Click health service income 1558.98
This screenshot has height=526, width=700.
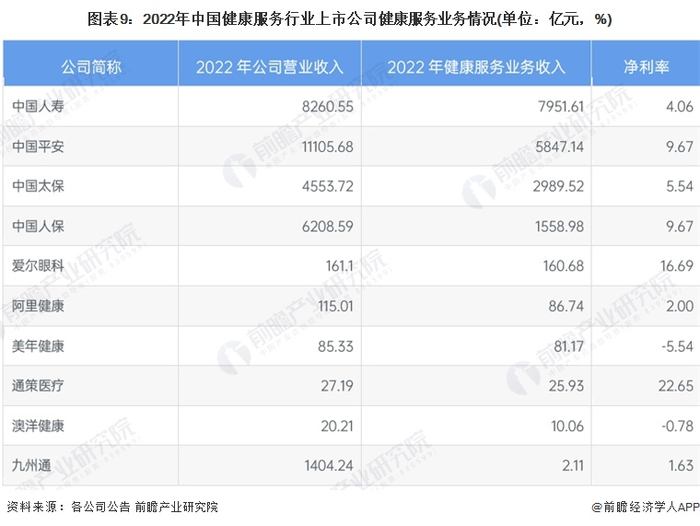[559, 226]
